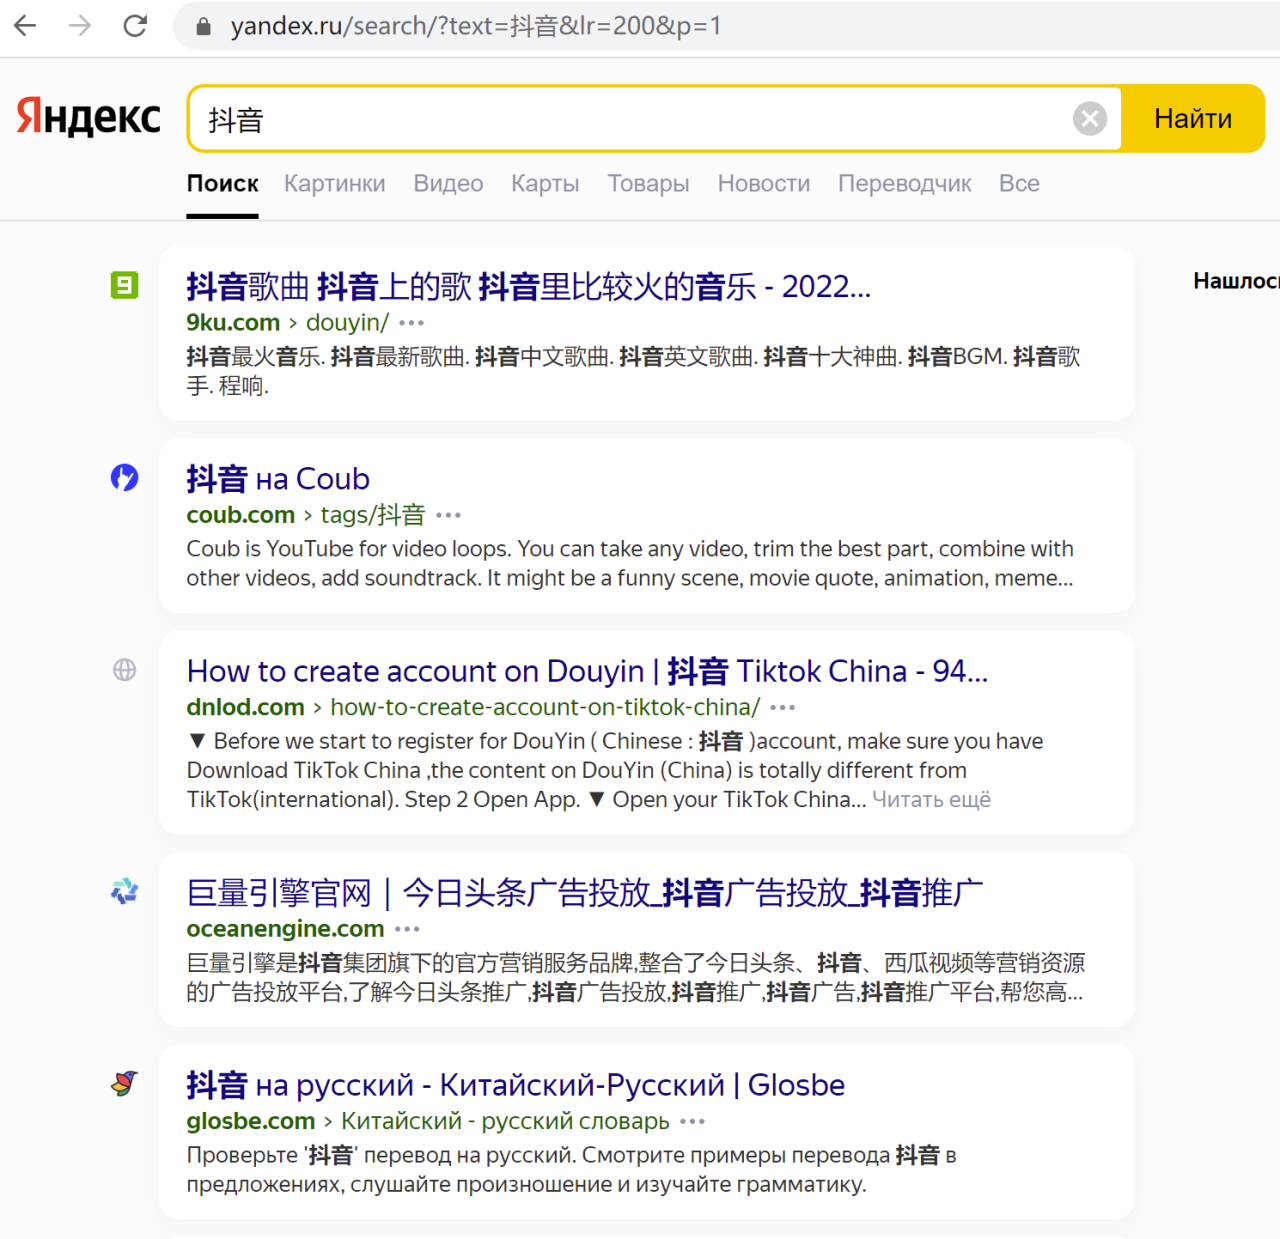Open the options dots next to 9ku.com
This screenshot has width=1280, height=1239.
tap(410, 323)
